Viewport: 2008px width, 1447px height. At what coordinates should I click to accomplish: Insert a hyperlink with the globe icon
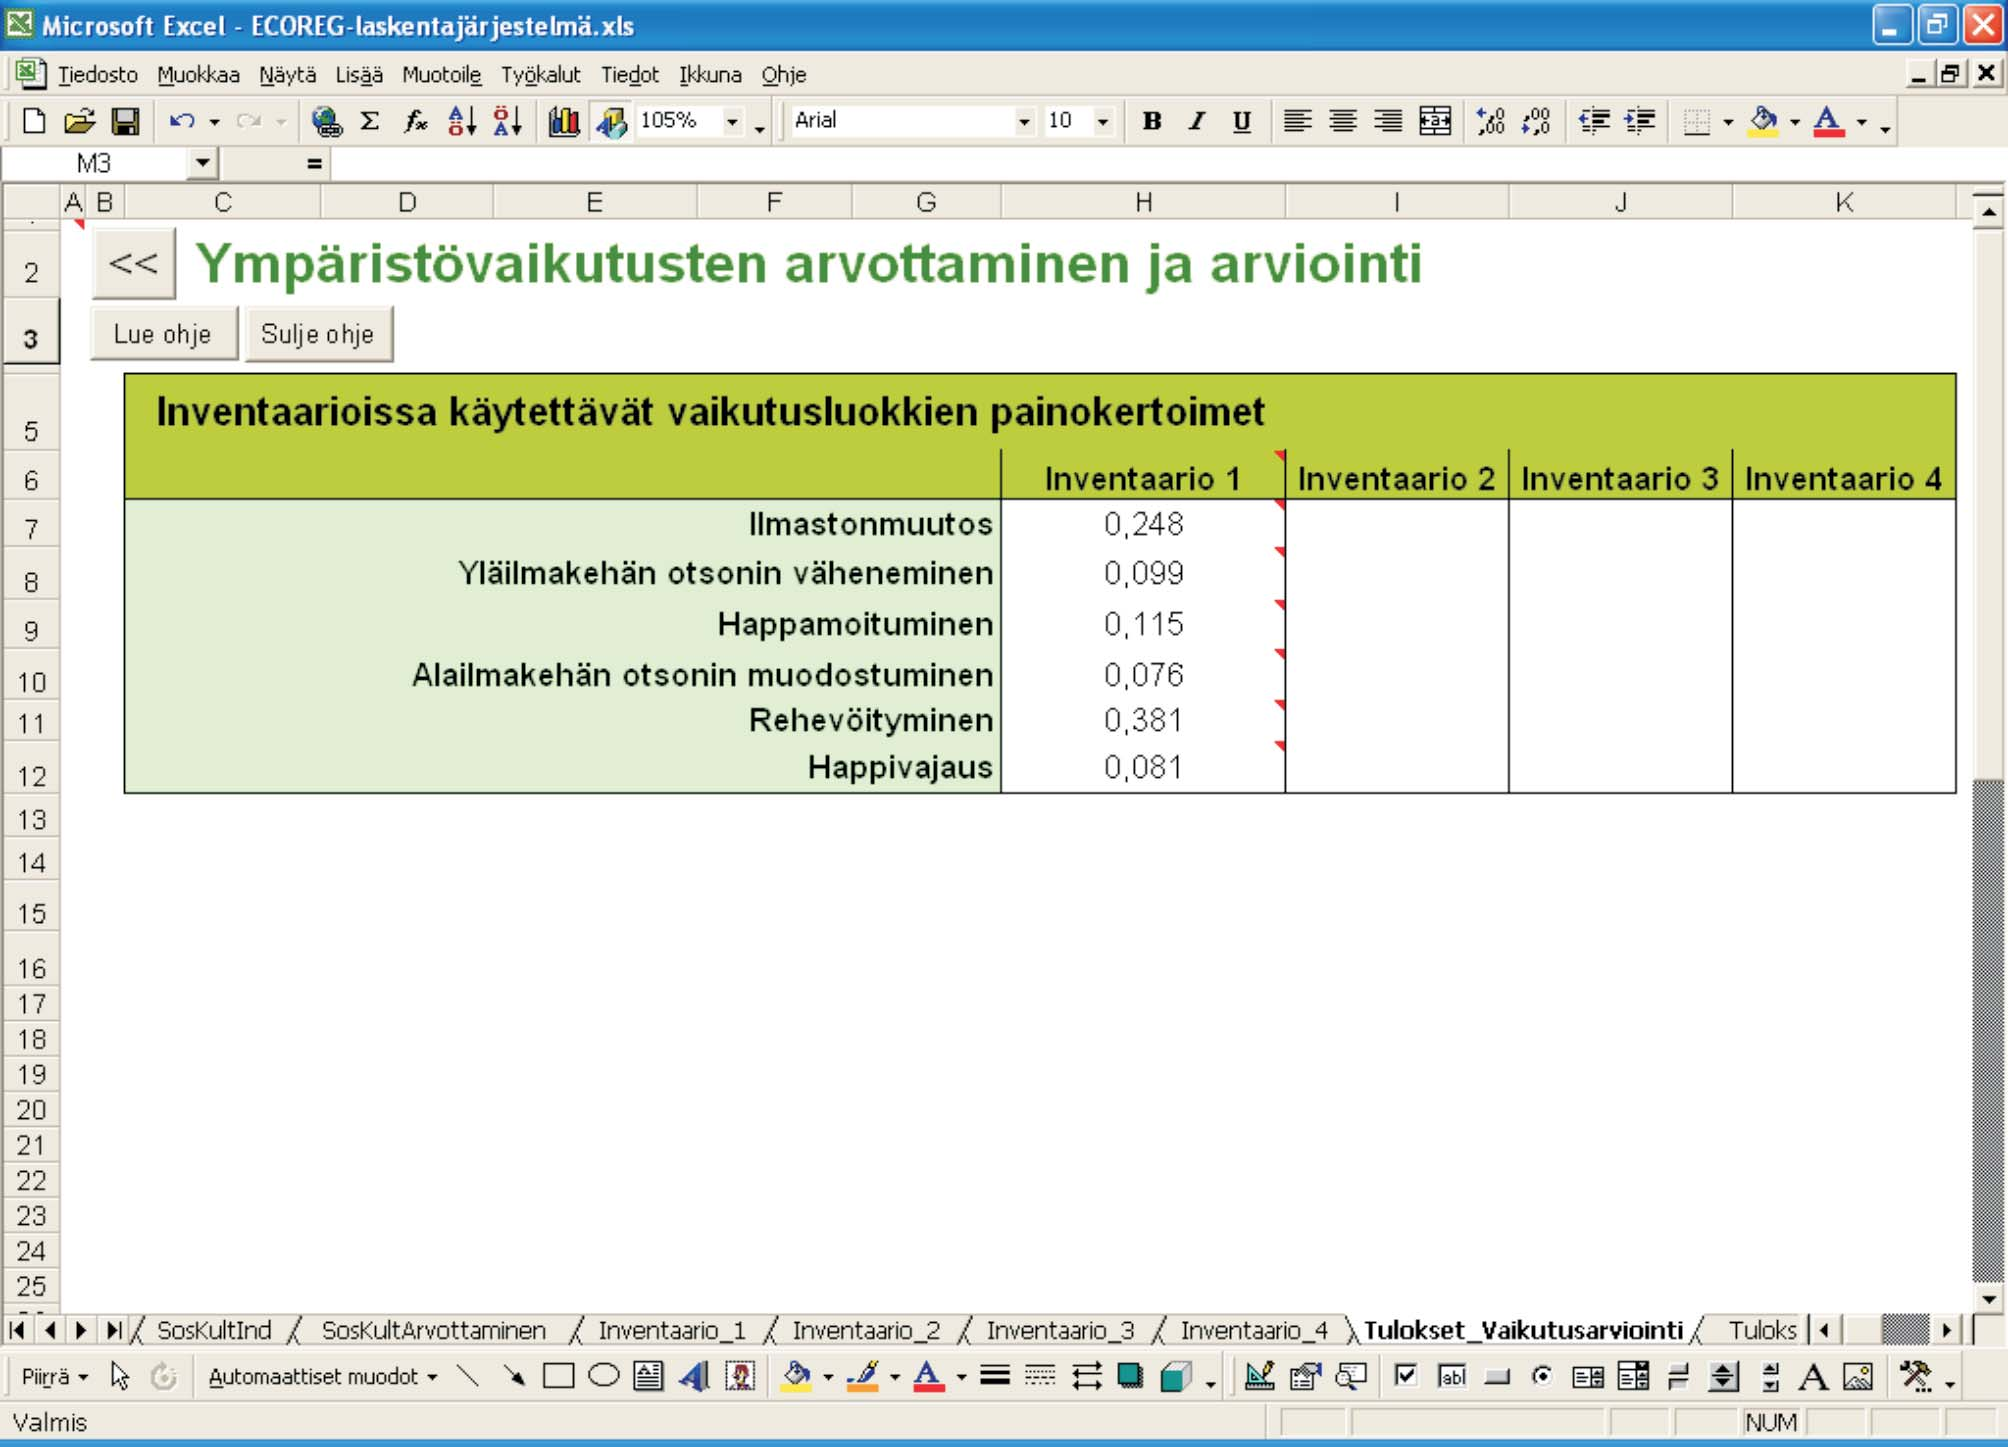[x=326, y=121]
